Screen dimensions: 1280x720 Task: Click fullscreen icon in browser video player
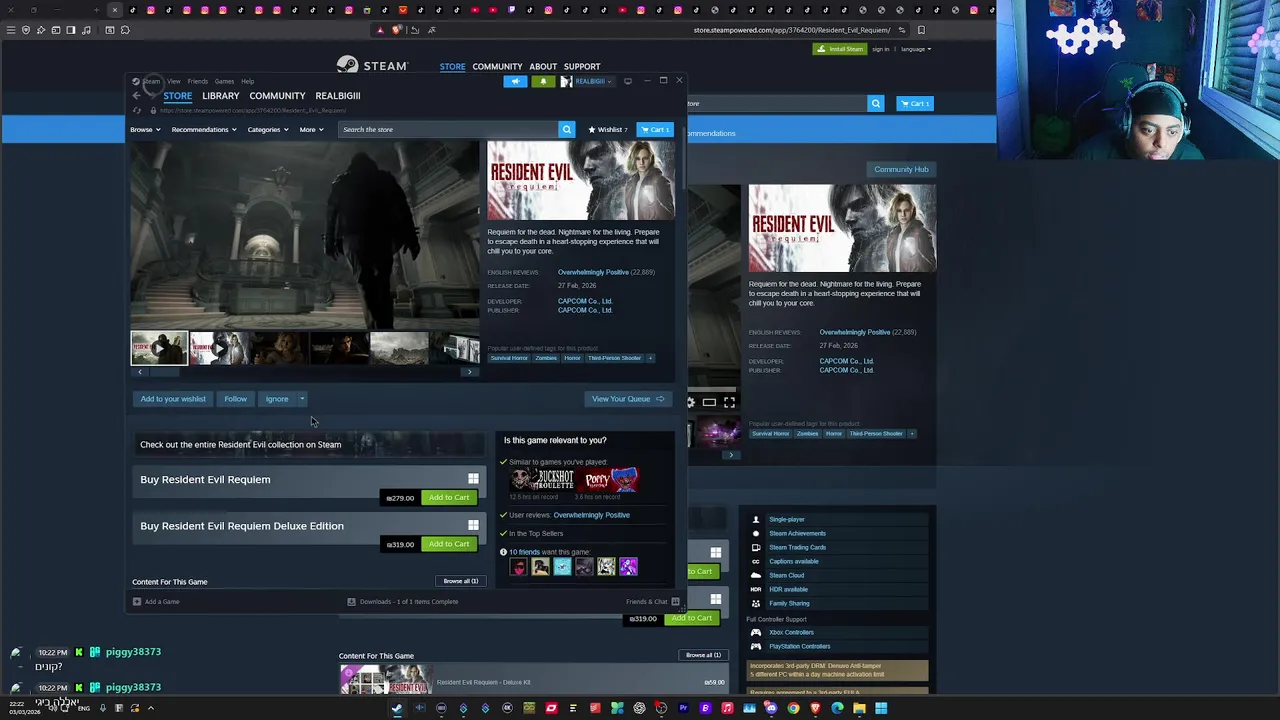click(729, 402)
